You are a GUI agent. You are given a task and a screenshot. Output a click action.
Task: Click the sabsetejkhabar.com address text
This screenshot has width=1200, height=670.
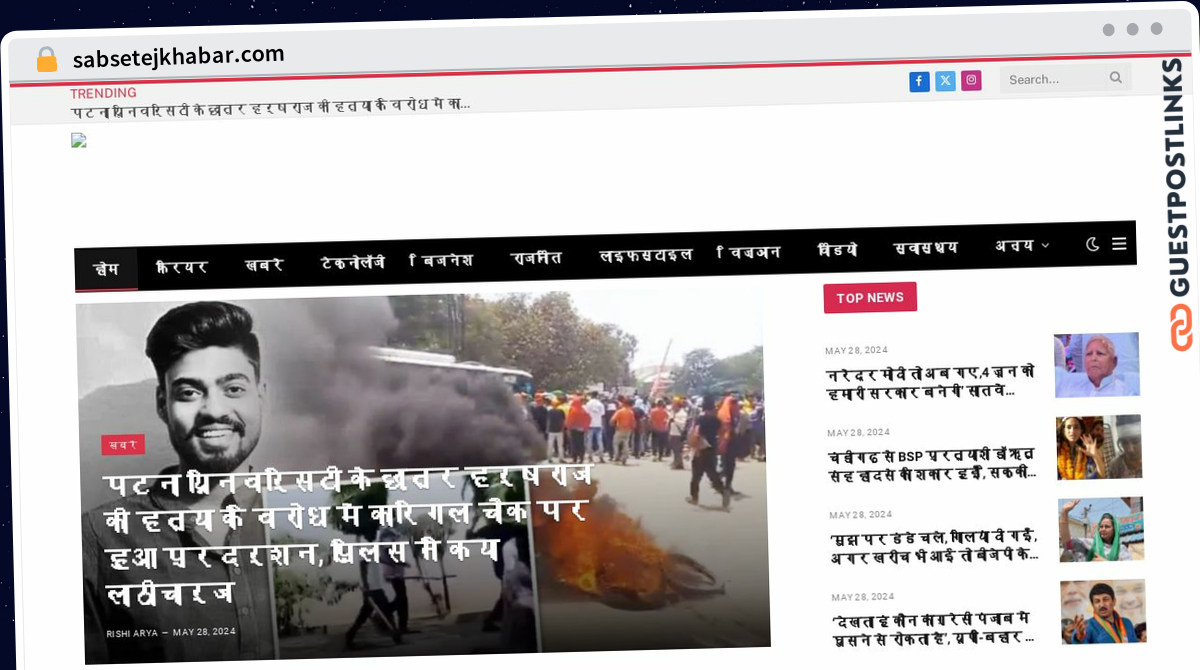pos(178,56)
